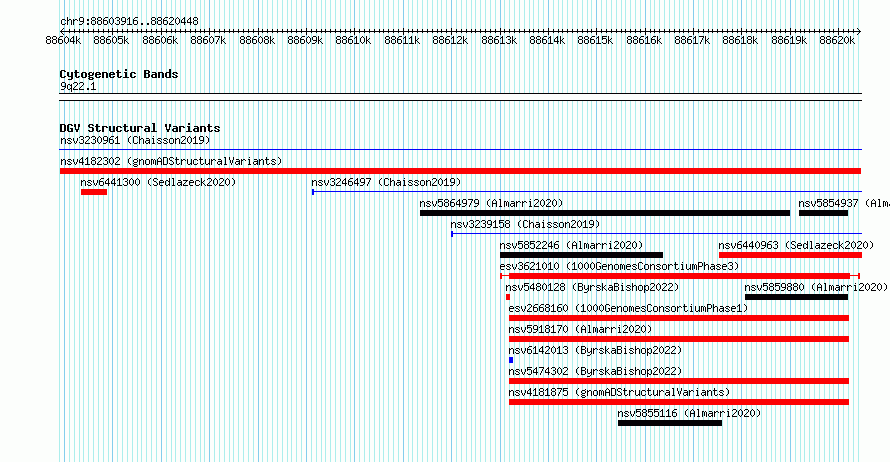Select the nsv4182302 (gnomADStructuralVariants) label
The image size is (890, 462).
pyautogui.click(x=171, y=161)
